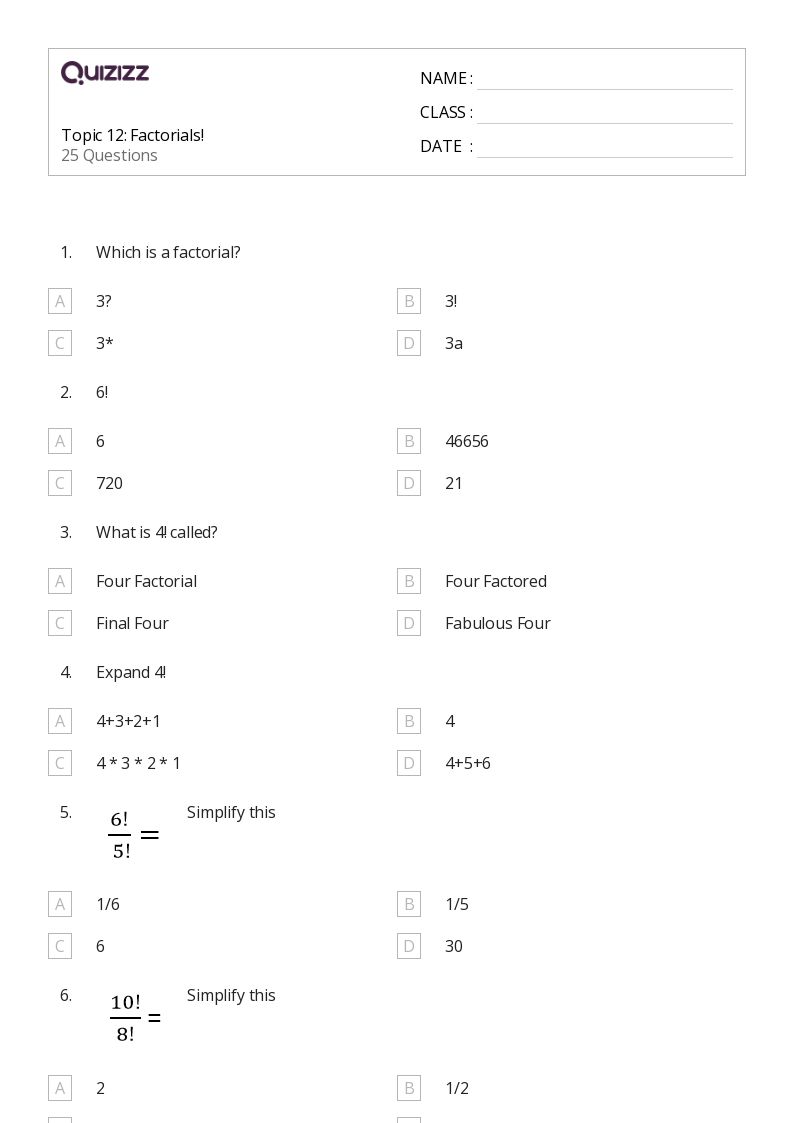Click the DATE input line

tap(604, 147)
